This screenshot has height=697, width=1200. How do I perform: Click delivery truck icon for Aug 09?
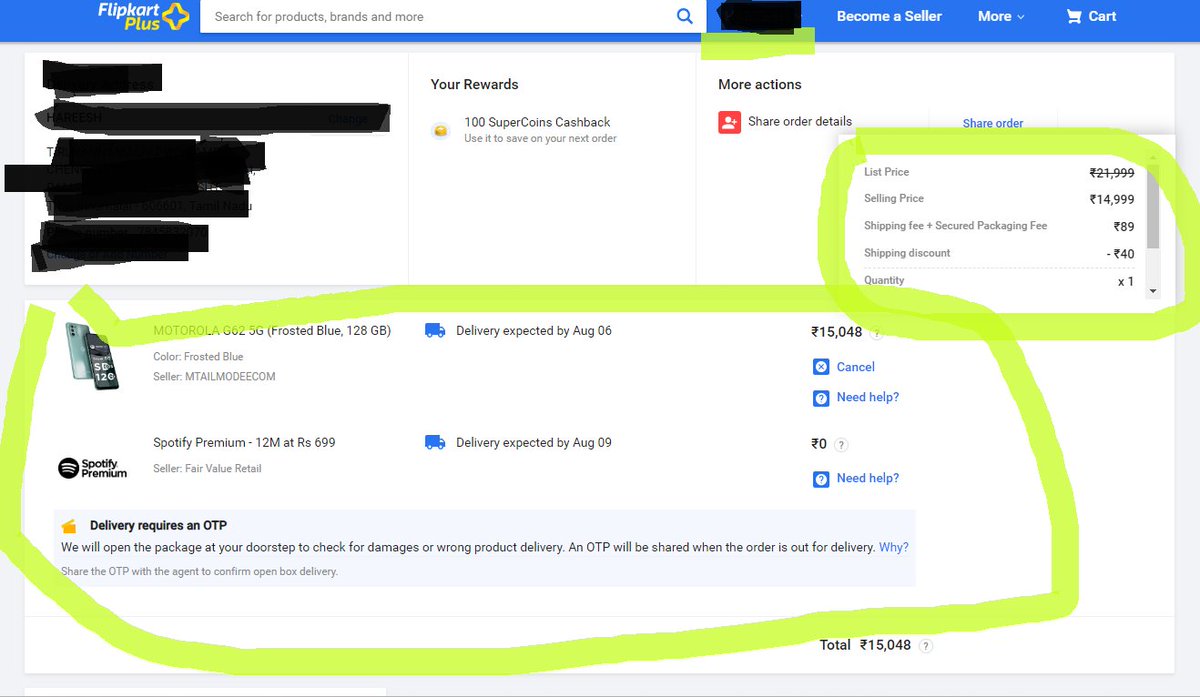[435, 442]
